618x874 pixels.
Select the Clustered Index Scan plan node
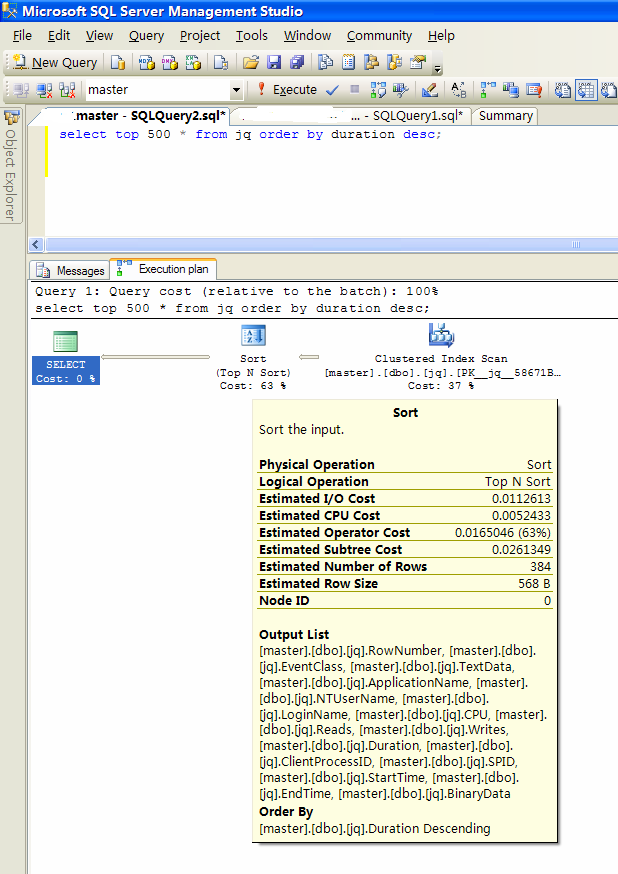coord(441,358)
